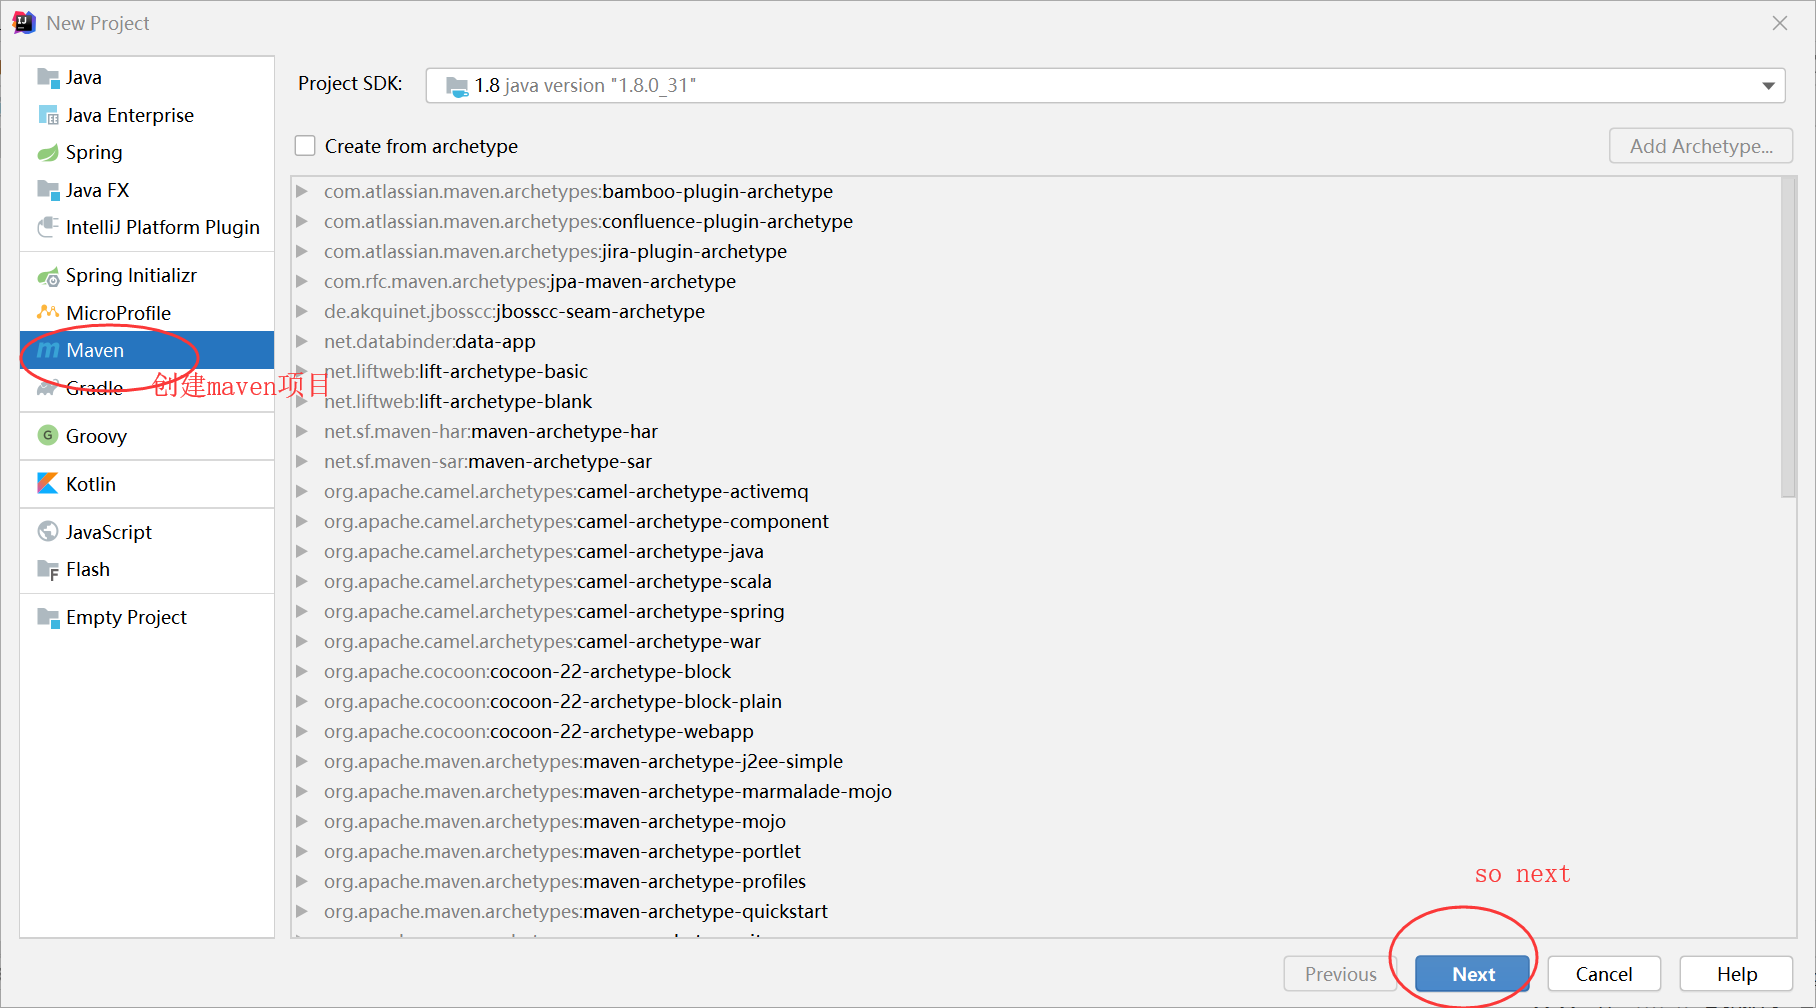The image size is (1816, 1008).
Task: Expand bamboo-plugin-archetype node
Action: point(302,191)
